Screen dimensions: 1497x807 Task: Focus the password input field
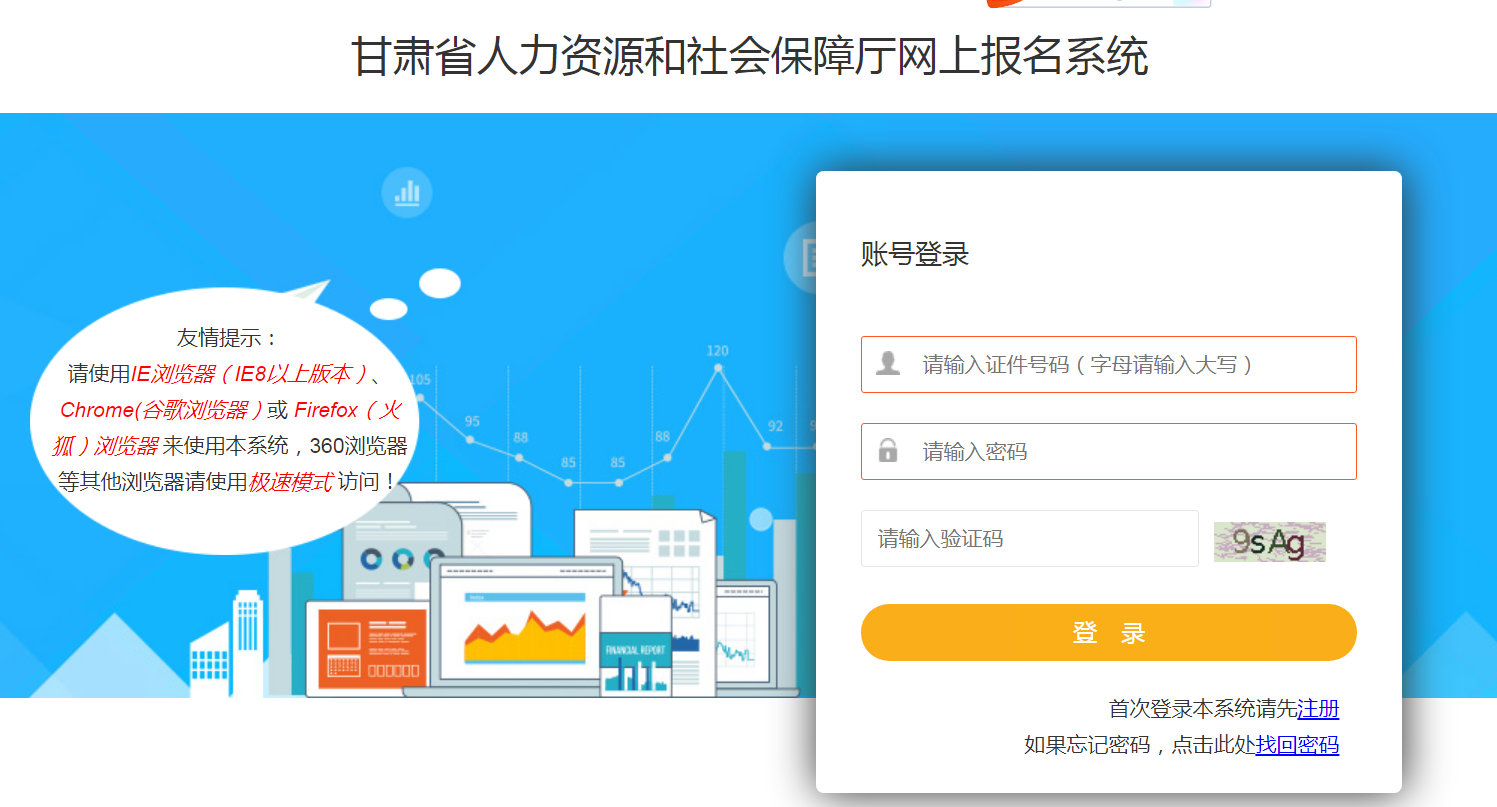[1108, 451]
